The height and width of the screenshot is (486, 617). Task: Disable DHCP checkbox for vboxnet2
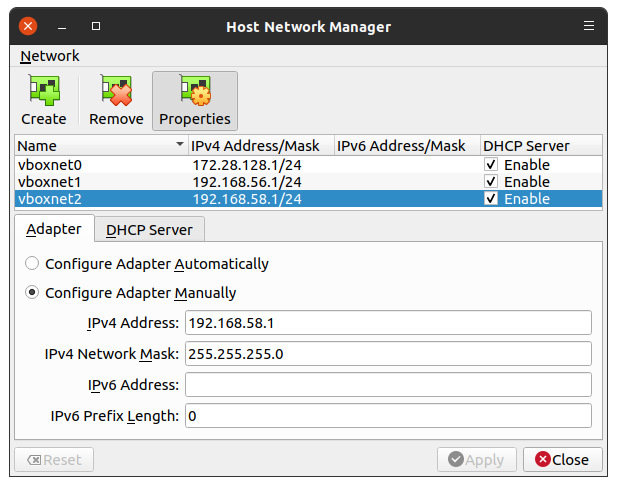tap(491, 199)
